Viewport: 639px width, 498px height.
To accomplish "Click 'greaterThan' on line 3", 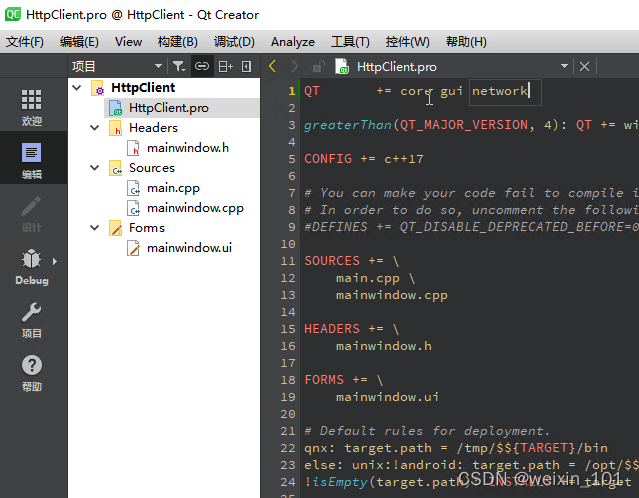I will (x=348, y=125).
